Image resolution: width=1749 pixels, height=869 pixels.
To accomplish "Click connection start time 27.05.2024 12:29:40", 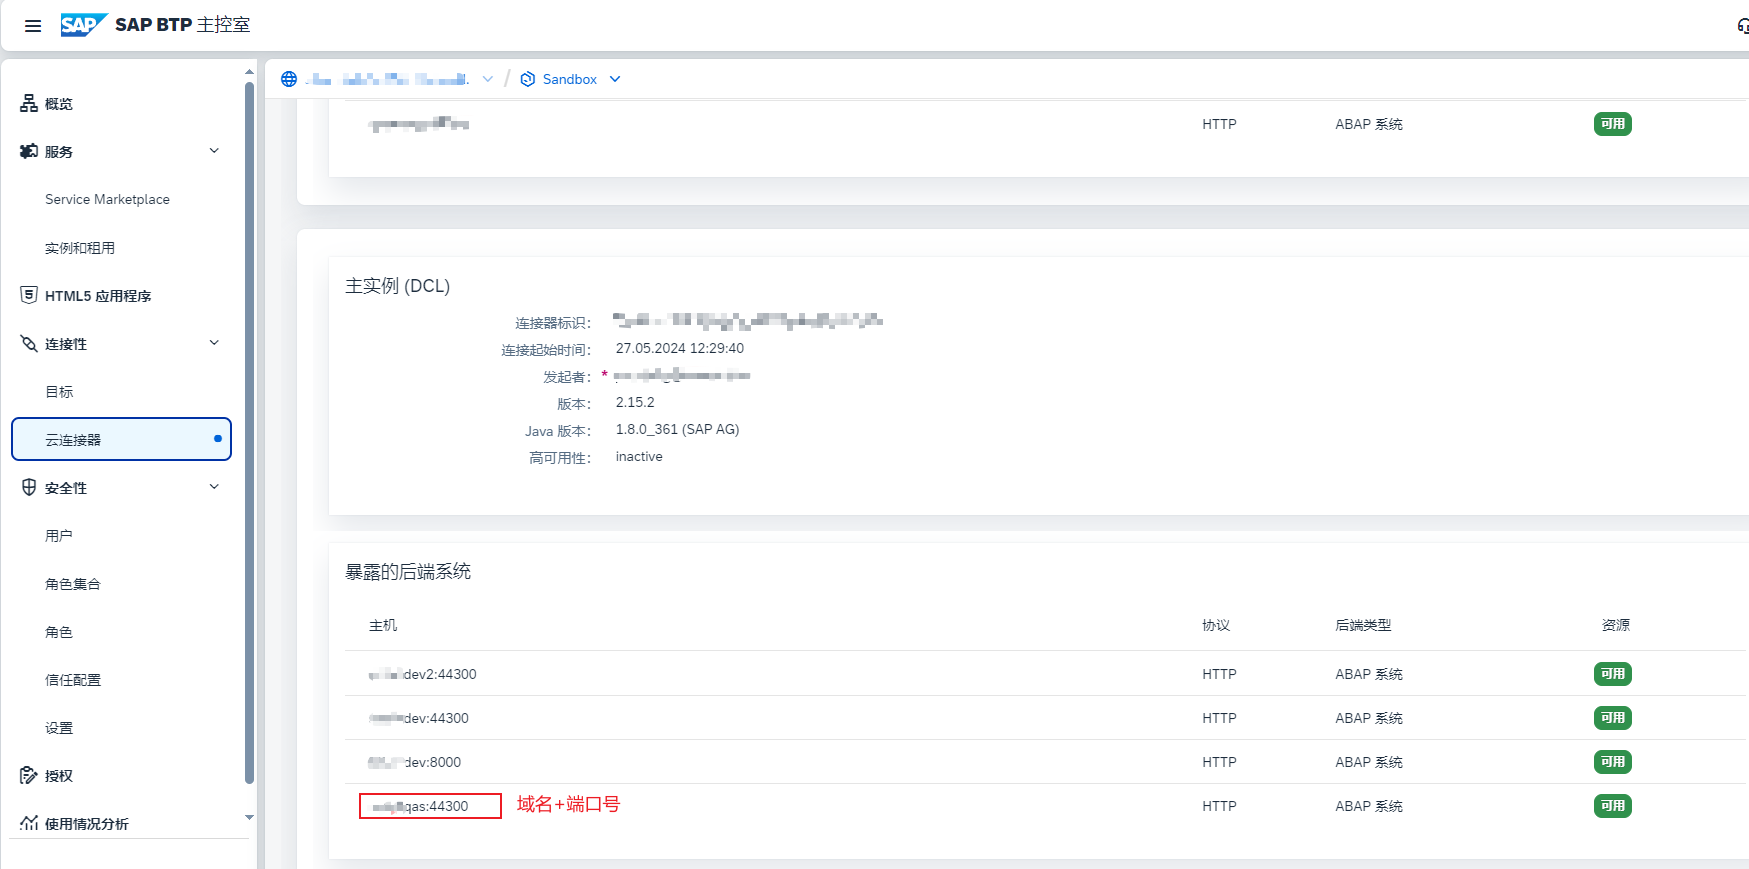I will coord(680,348).
